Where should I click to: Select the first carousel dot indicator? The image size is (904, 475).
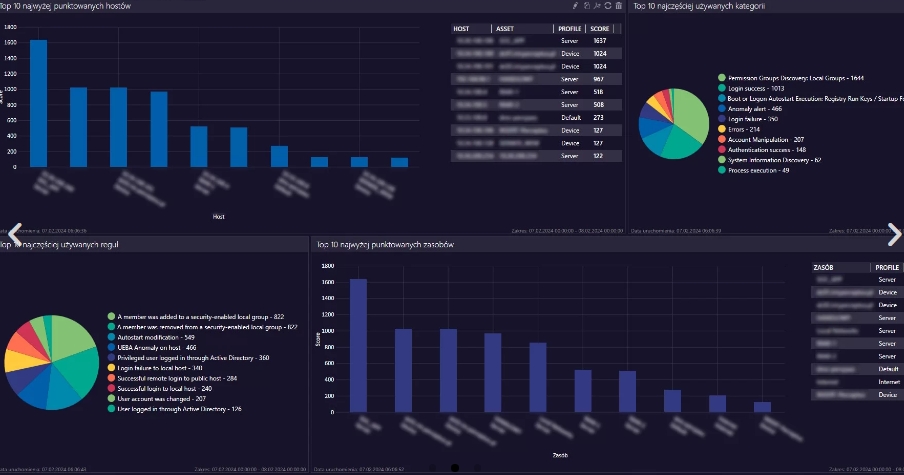(x=432, y=467)
